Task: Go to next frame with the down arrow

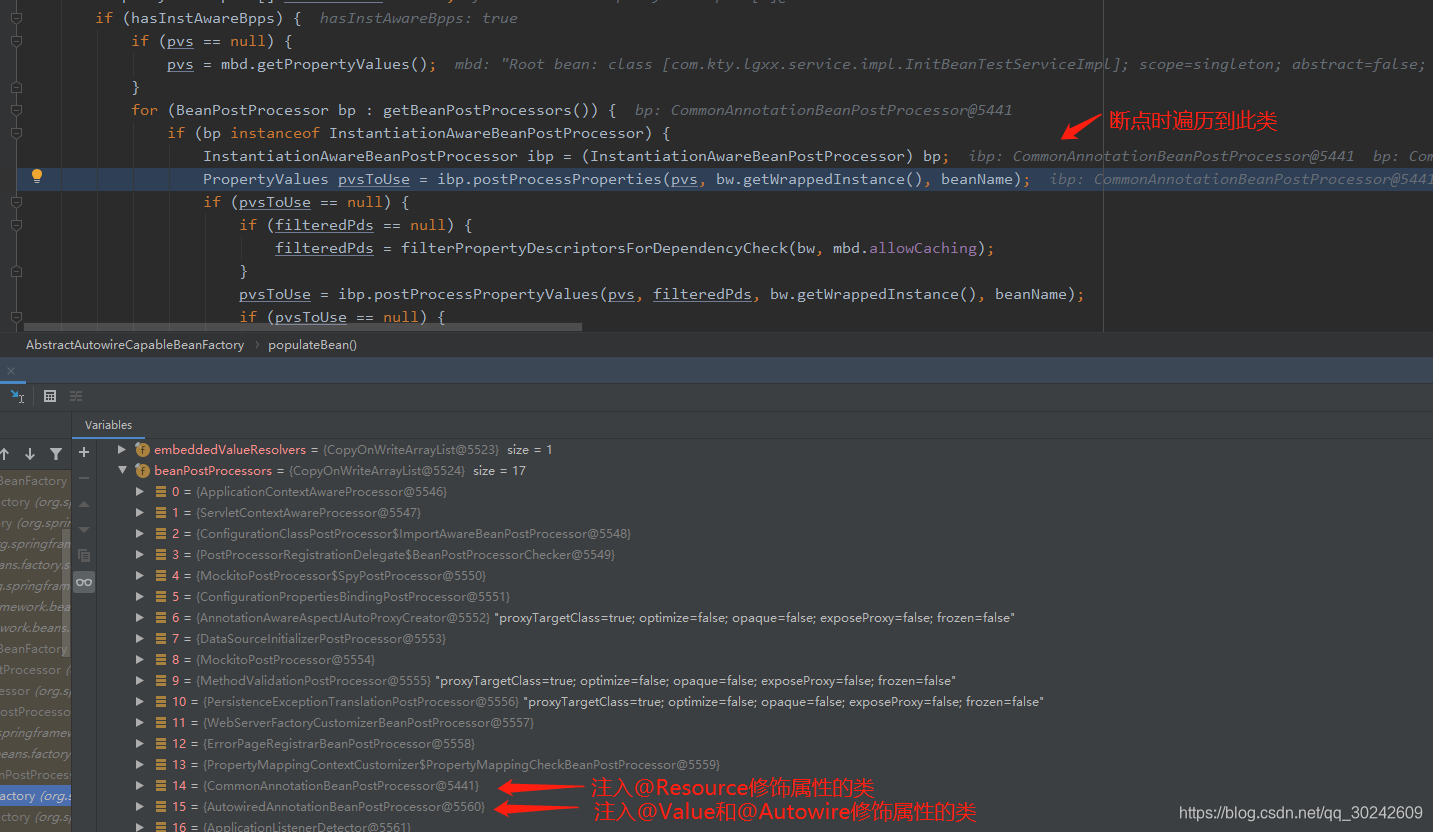Action: coord(30,454)
